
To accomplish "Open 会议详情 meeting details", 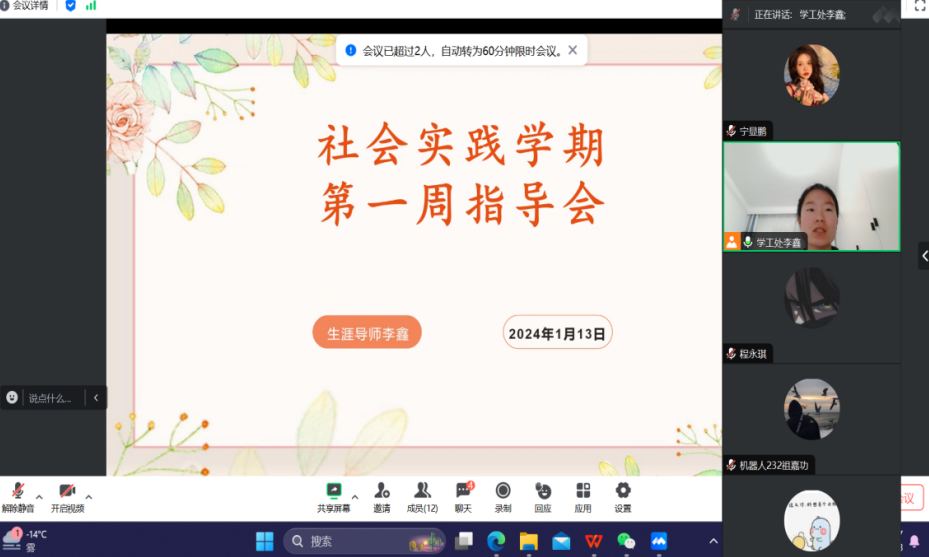I will click(x=25, y=6).
